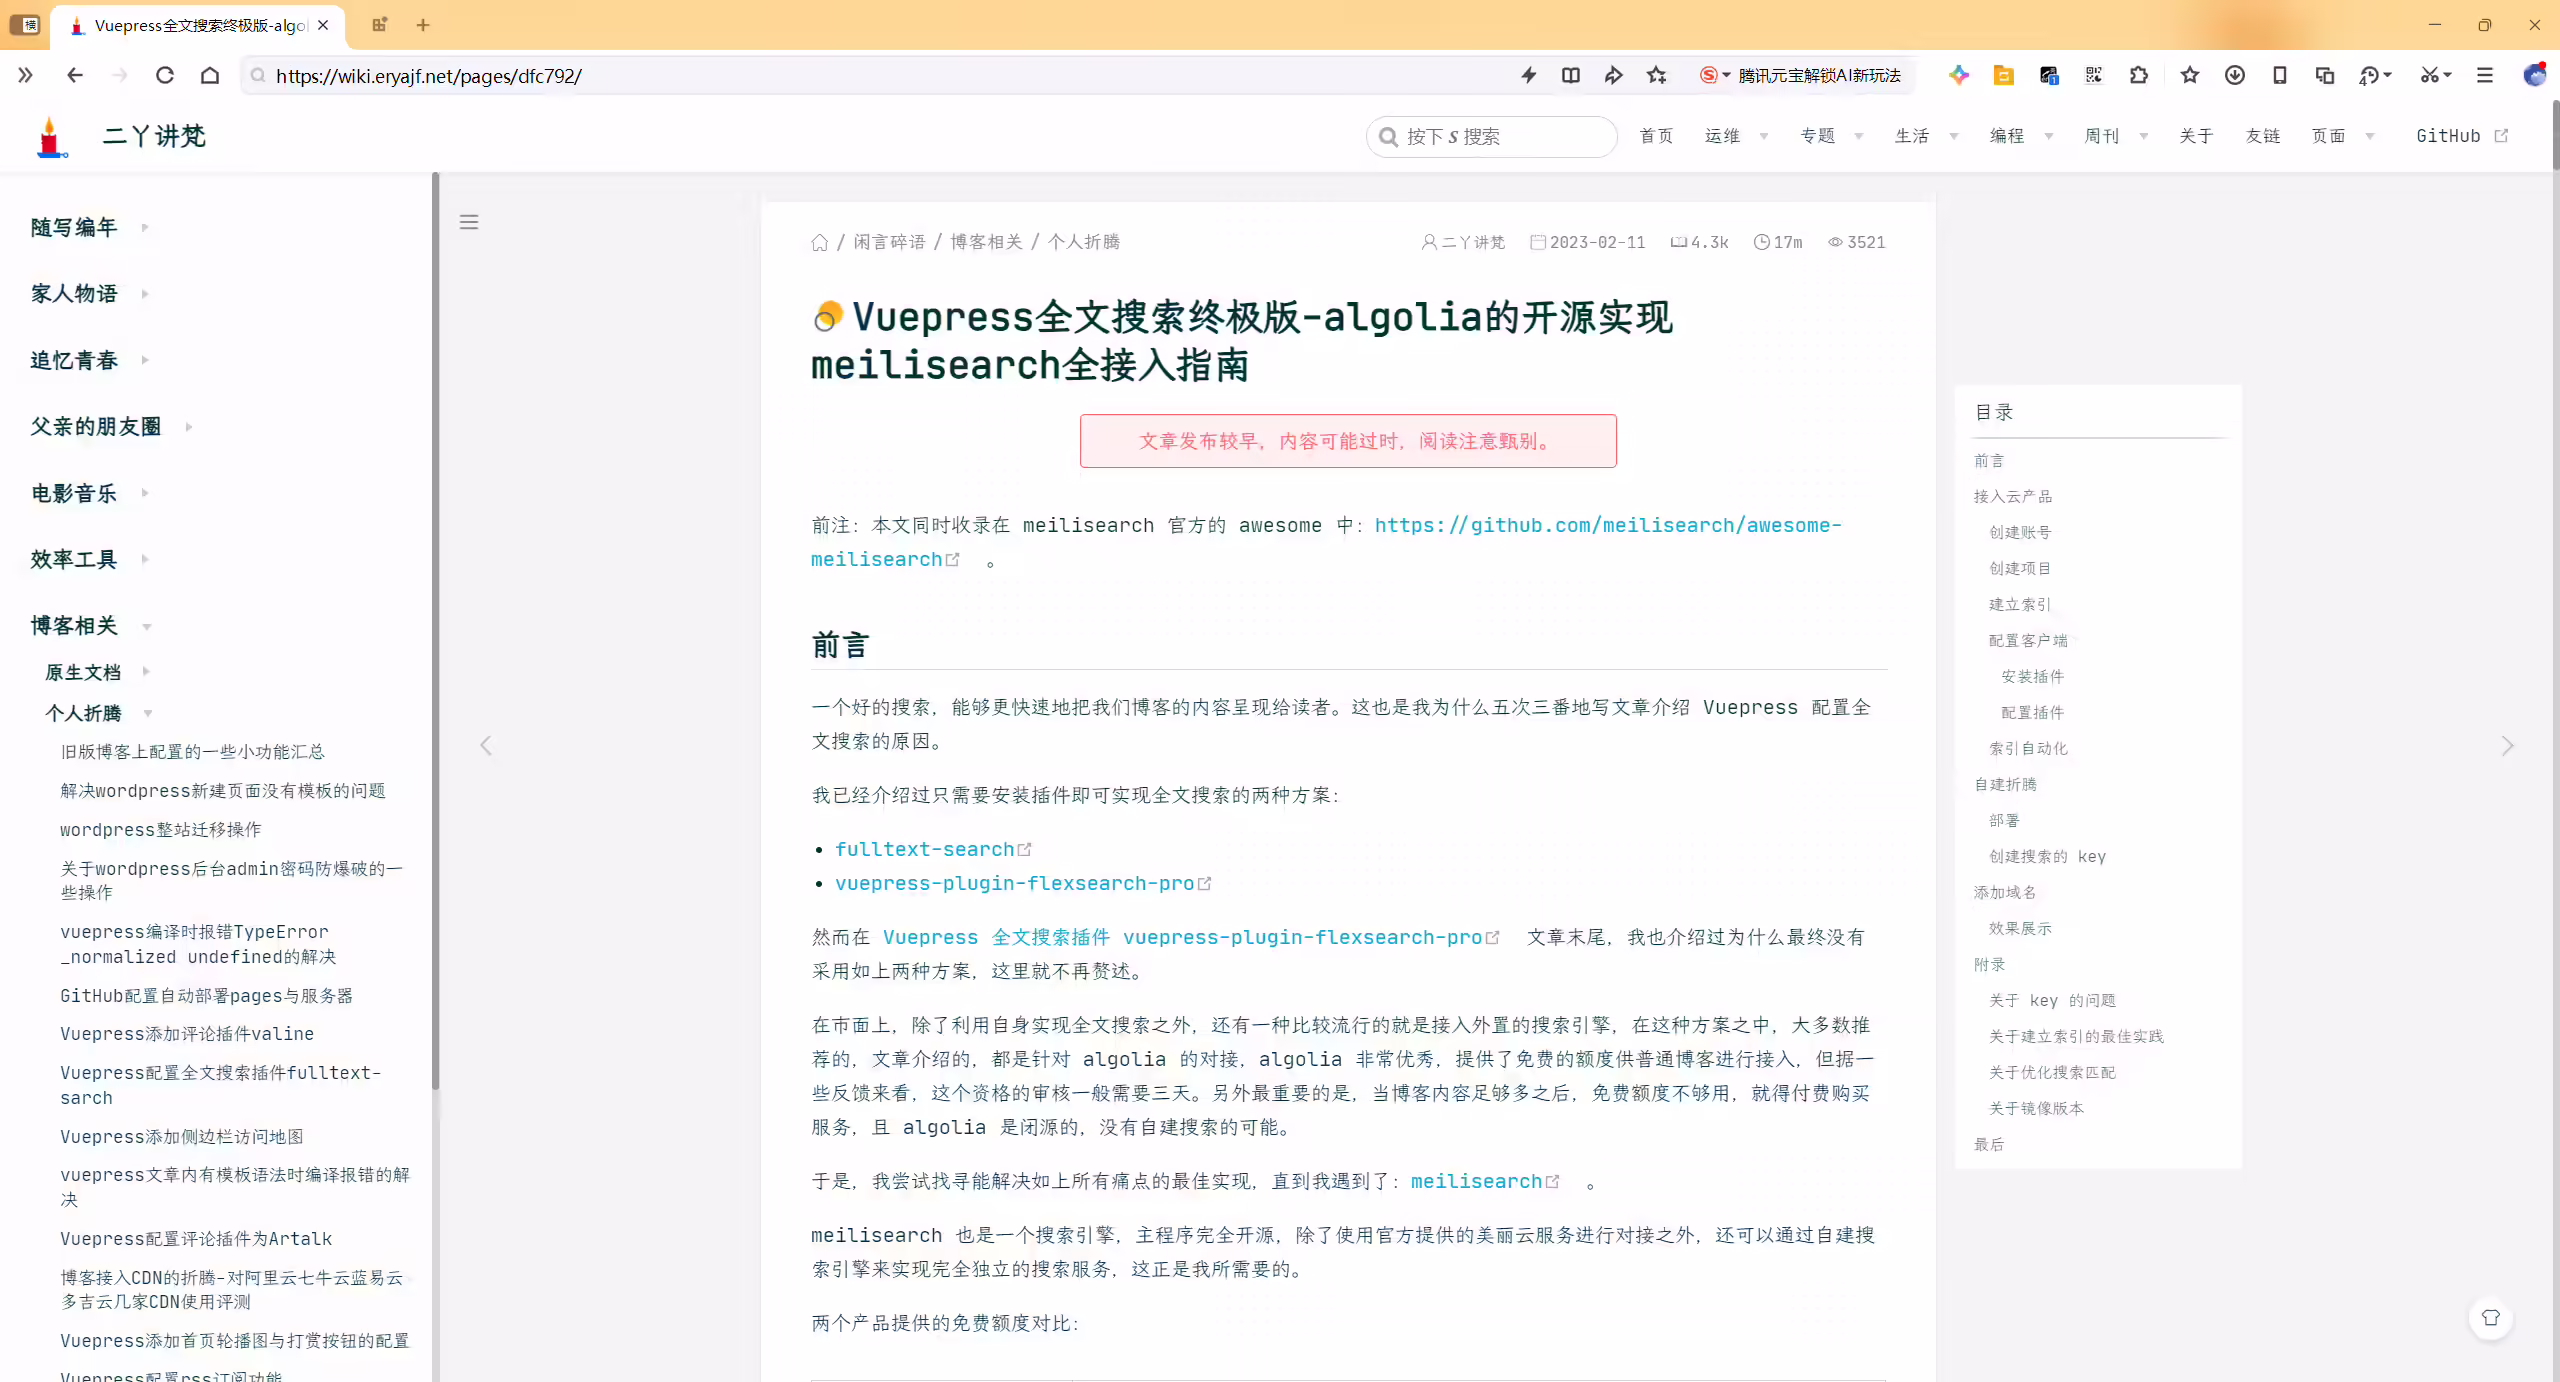2560x1382 pixels.
Task: Open the browser extensions puzzle icon
Action: coord(2139,76)
